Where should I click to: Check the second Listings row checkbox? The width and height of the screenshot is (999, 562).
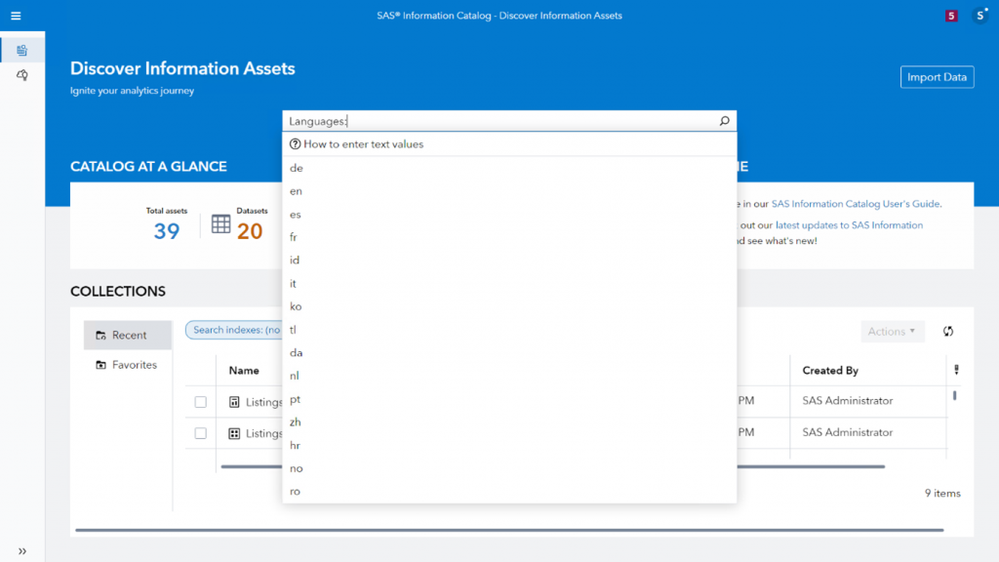201,433
